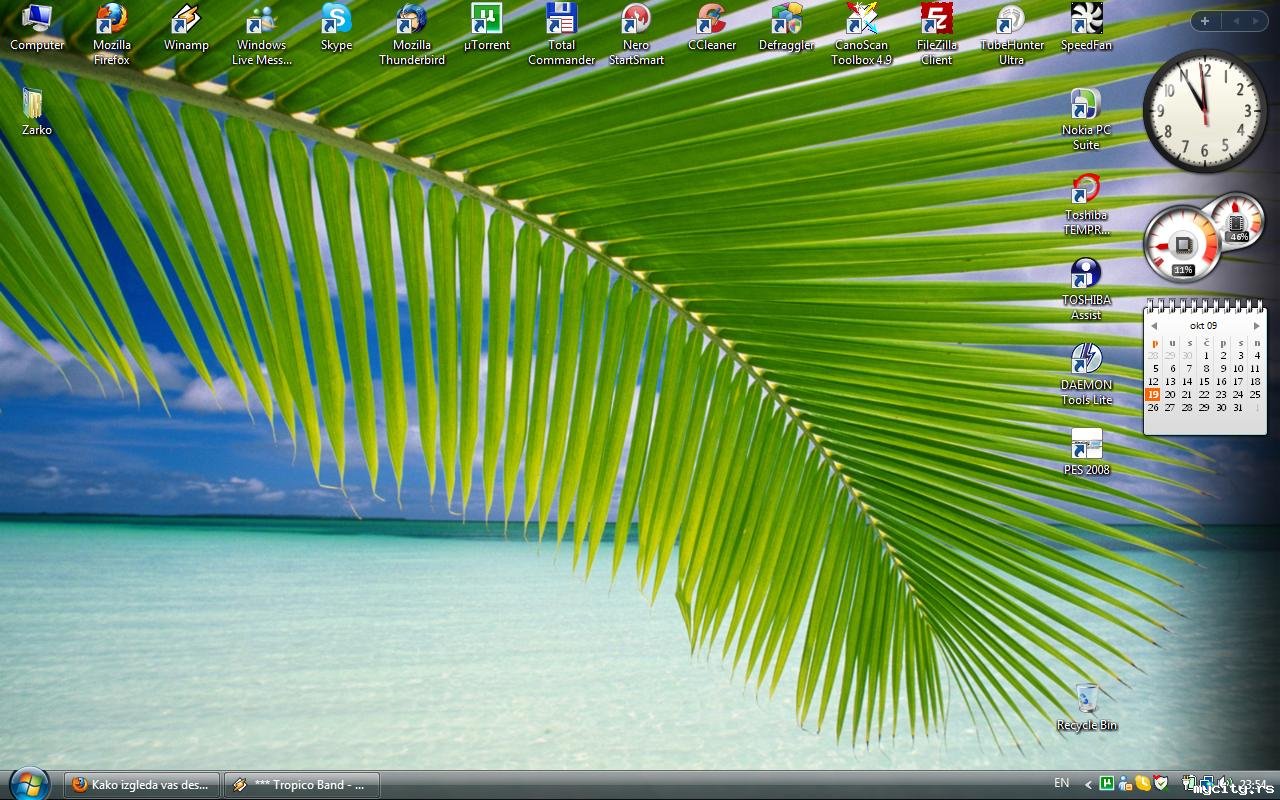Click the SpeedFan desktop shortcut
The height and width of the screenshot is (800, 1280).
click(1086, 28)
